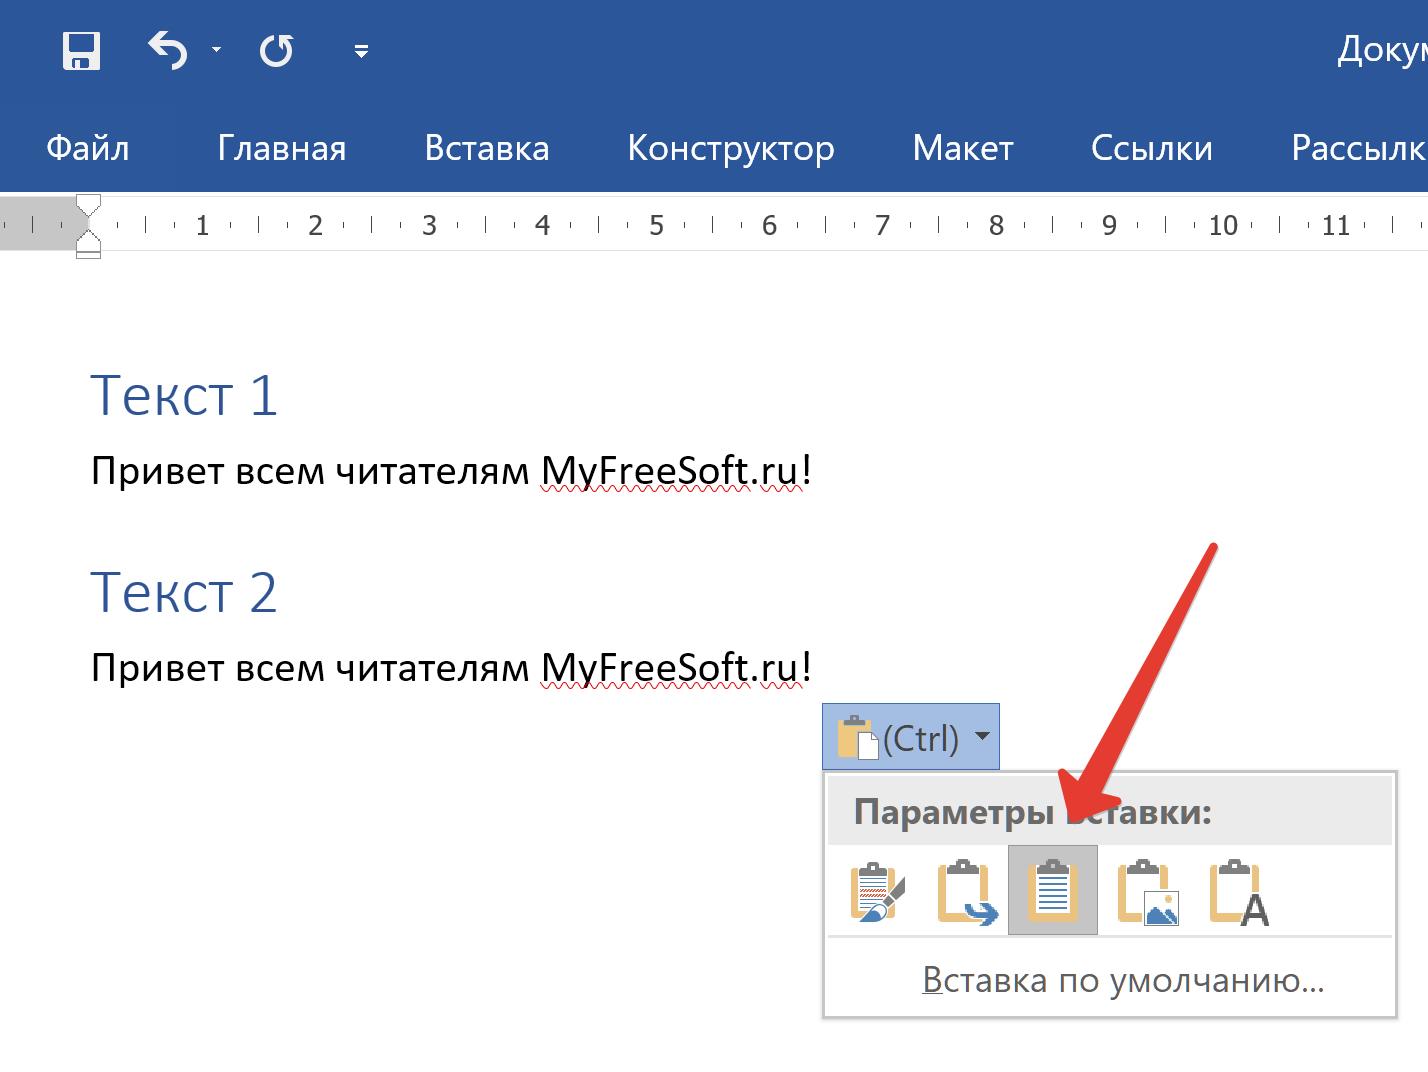Open the Файл tab
This screenshot has width=1428, height=1072.
[x=88, y=148]
